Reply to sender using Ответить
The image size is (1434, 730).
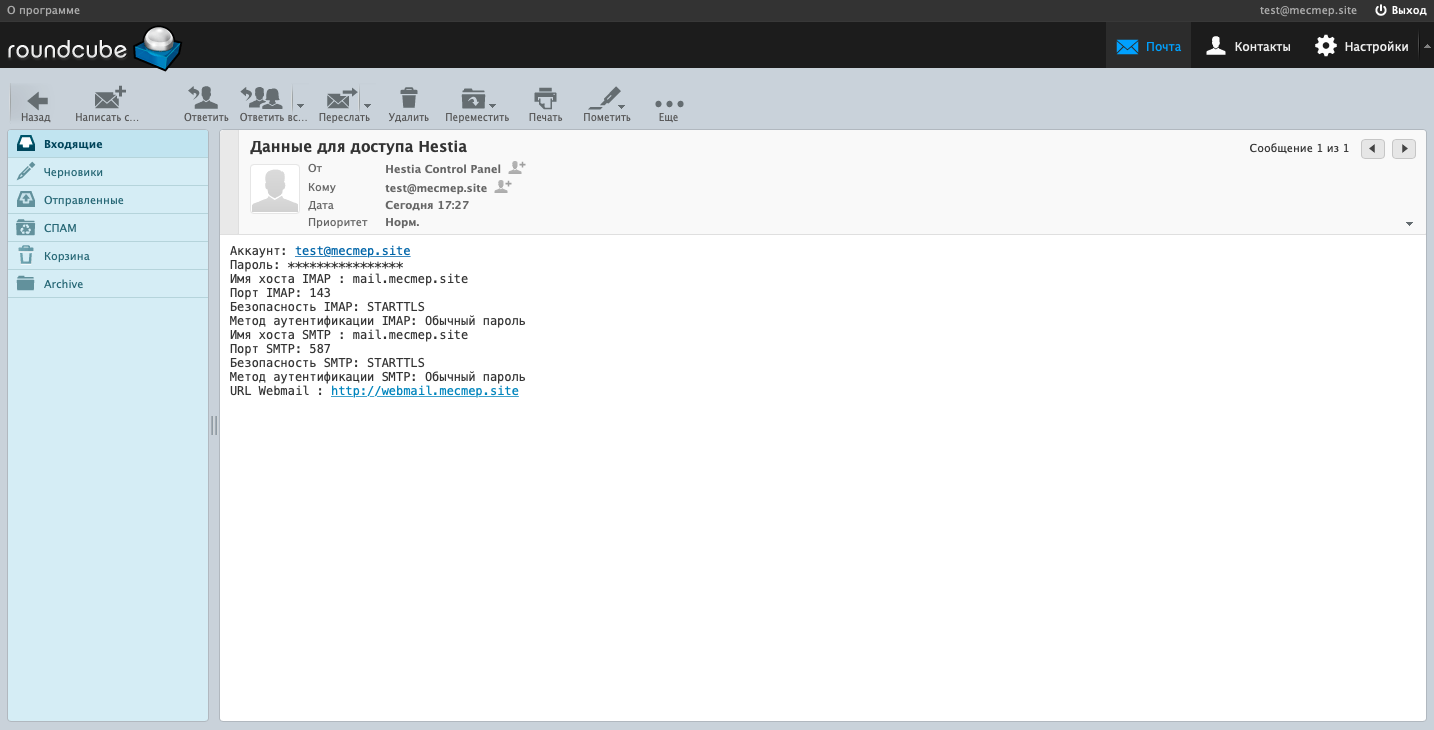[205, 104]
